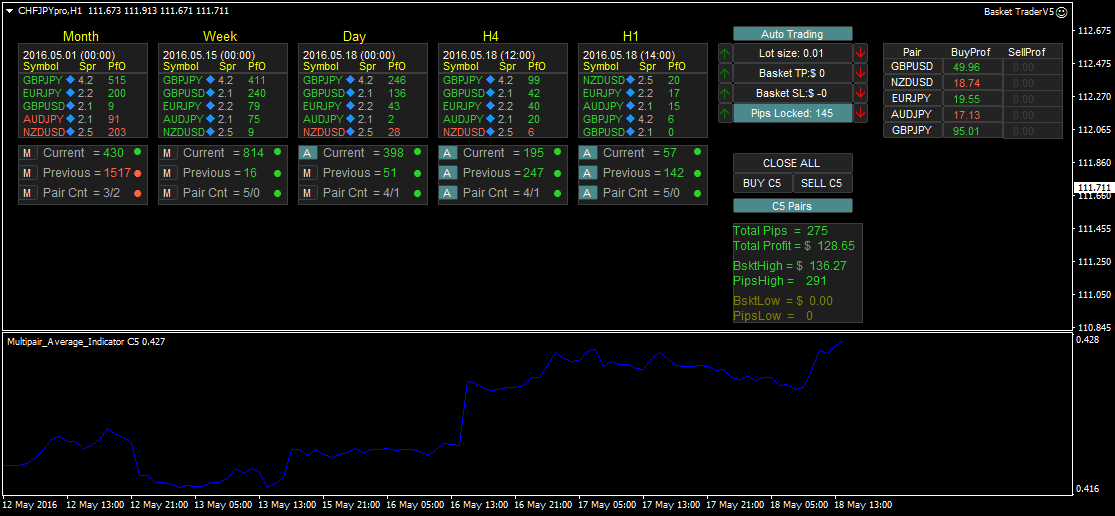Increase Basket TP with green up arrow
The width and height of the screenshot is (1115, 516).
tap(725, 73)
